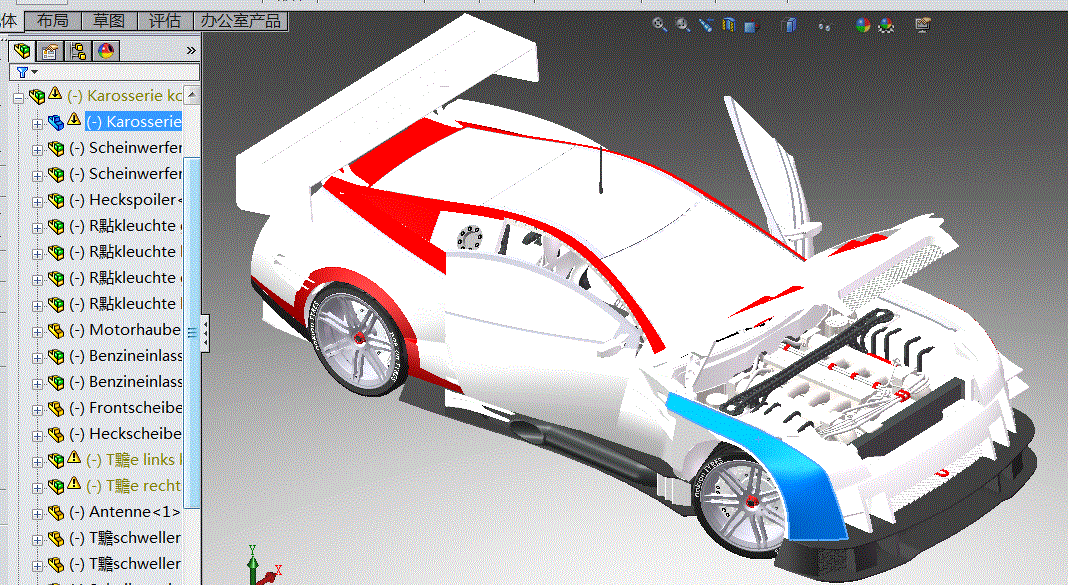Open the DisplayManager appearance tab

pos(104,50)
